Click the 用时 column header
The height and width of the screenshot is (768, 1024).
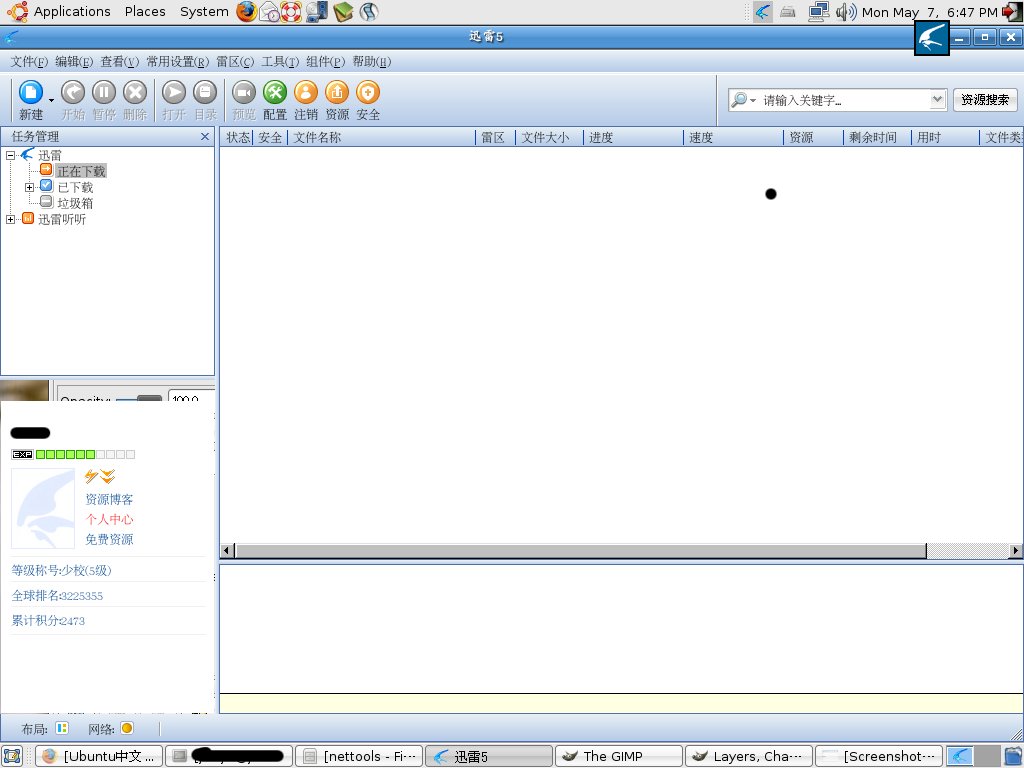pyautogui.click(x=945, y=137)
